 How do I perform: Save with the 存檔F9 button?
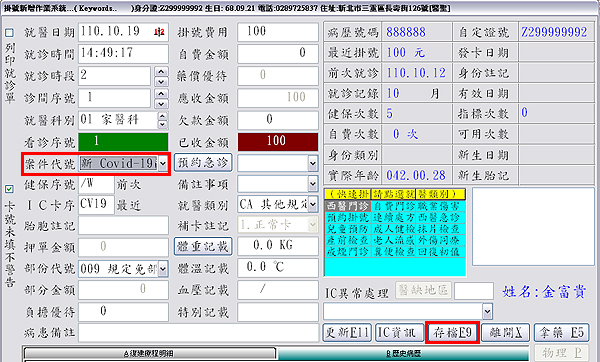coord(452,333)
